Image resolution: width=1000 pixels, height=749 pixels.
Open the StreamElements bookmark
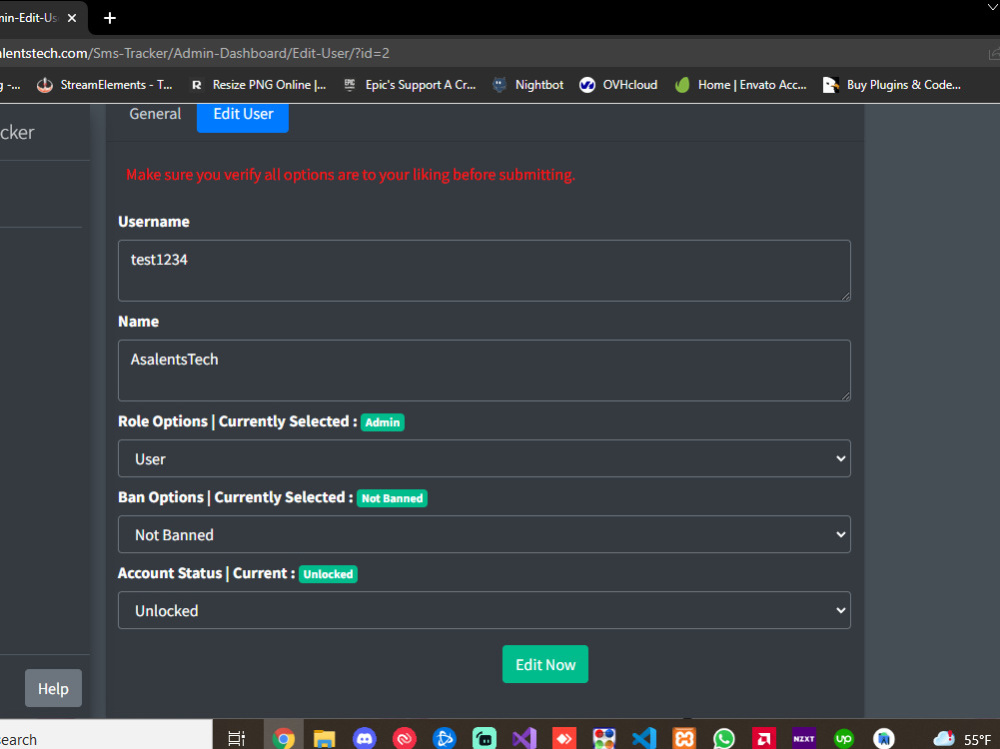[105, 85]
